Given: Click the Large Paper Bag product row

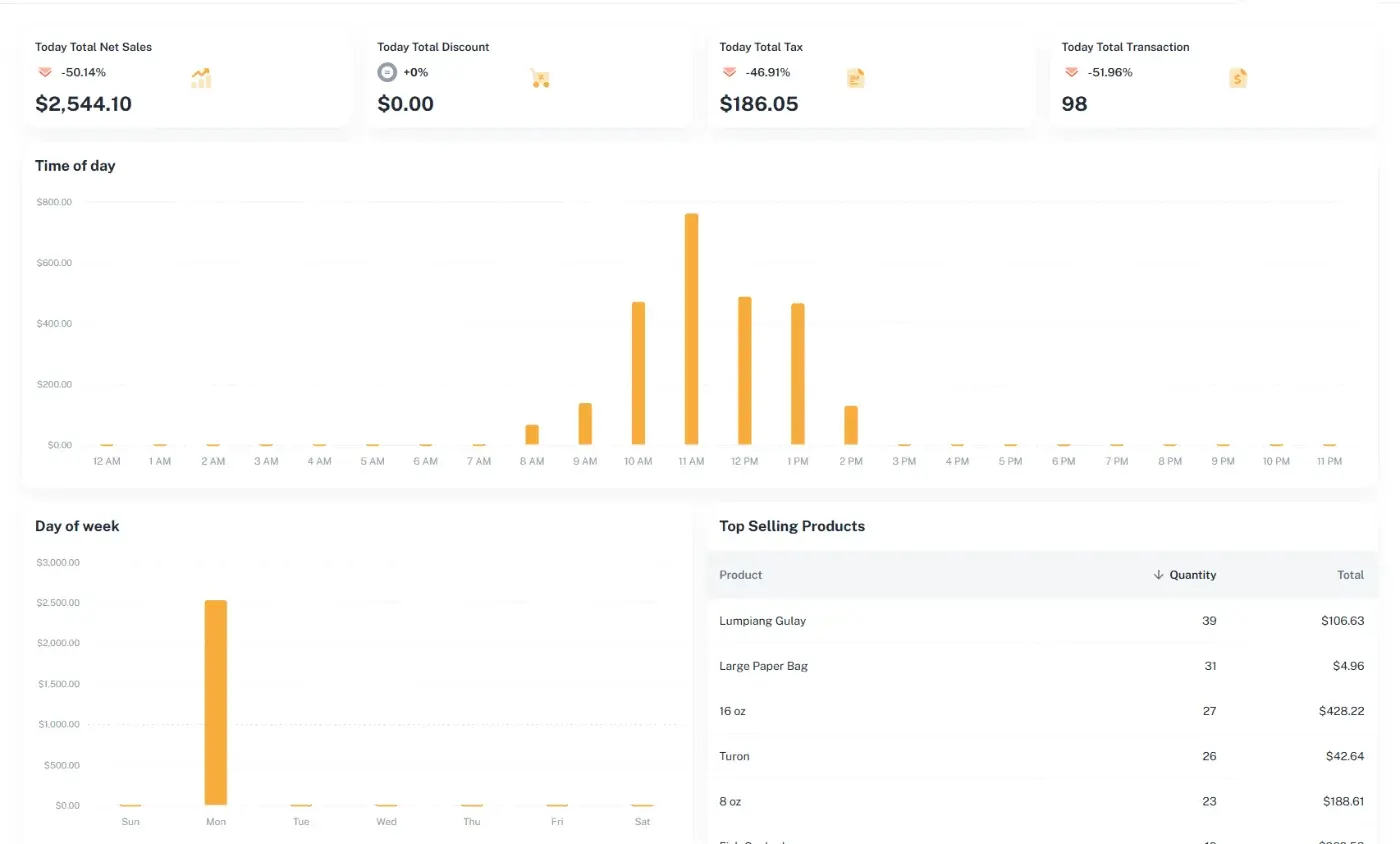Looking at the screenshot, I should pos(1042,666).
